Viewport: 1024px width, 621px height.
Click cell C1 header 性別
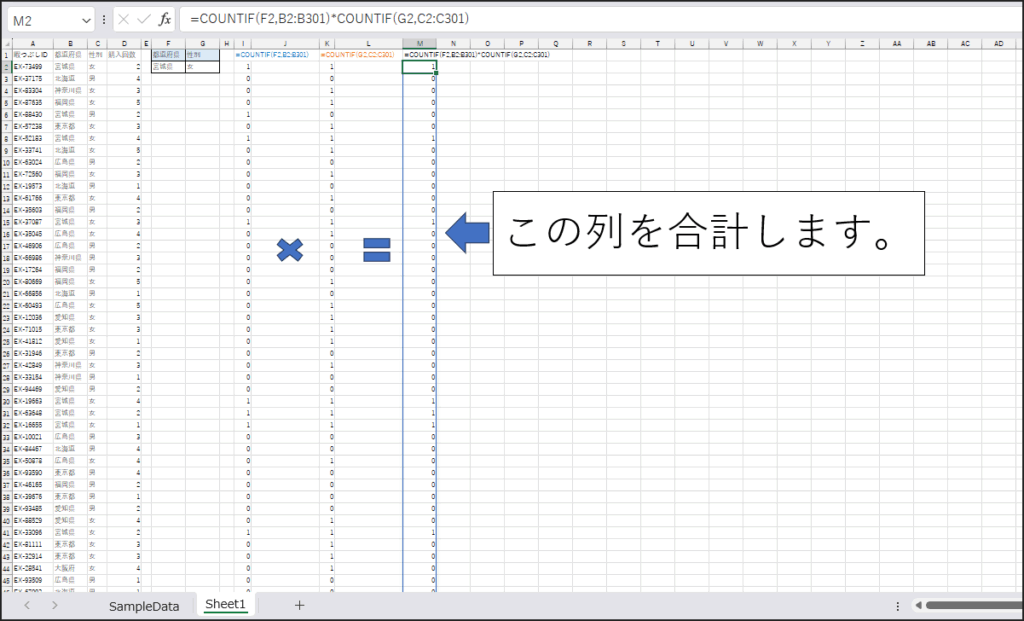97,55
